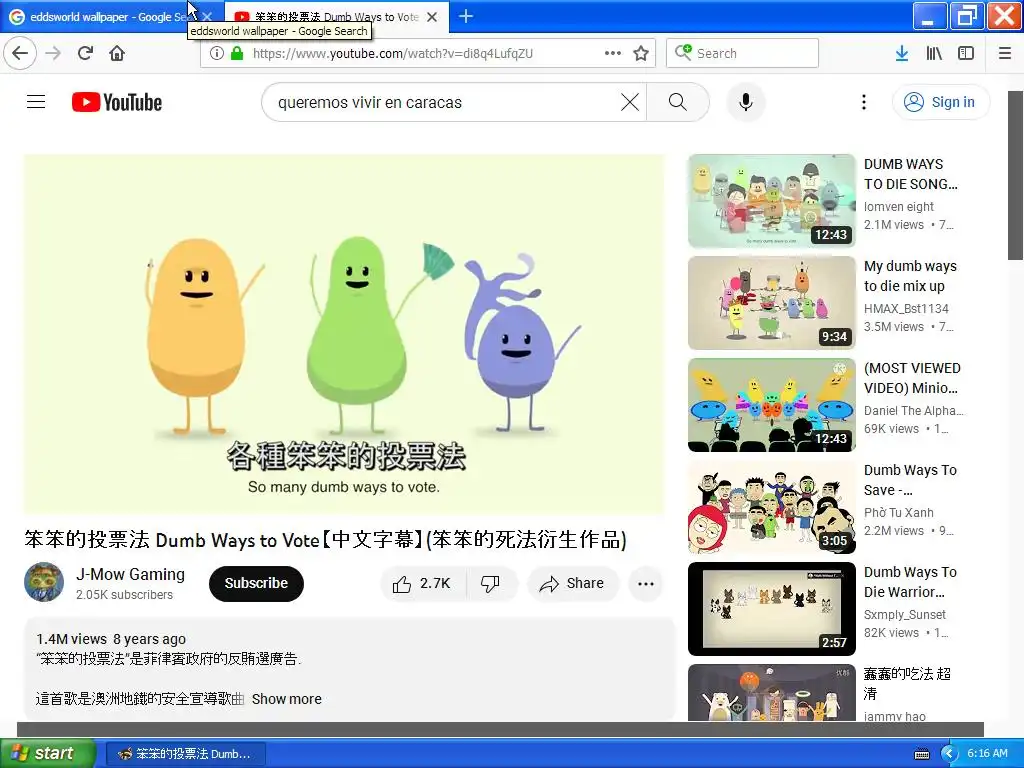Close the Dumb Ways to Vote tab
This screenshot has height=768, width=1024.
coord(432,17)
